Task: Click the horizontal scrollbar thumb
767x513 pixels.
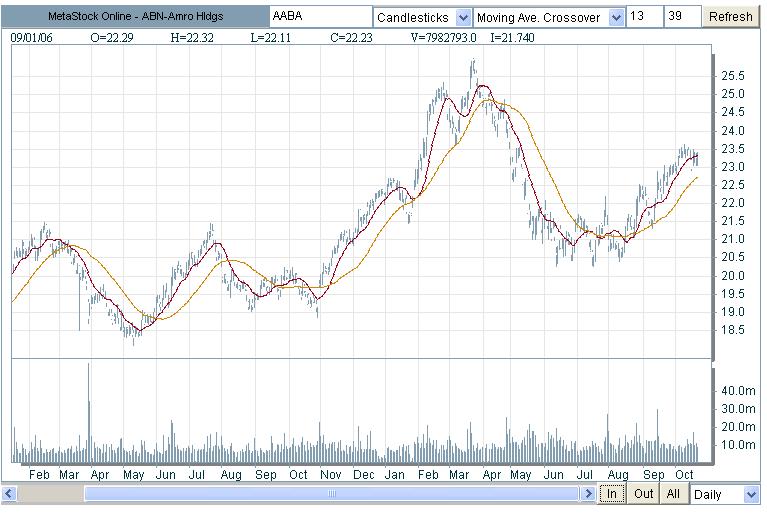Action: tap(332, 493)
